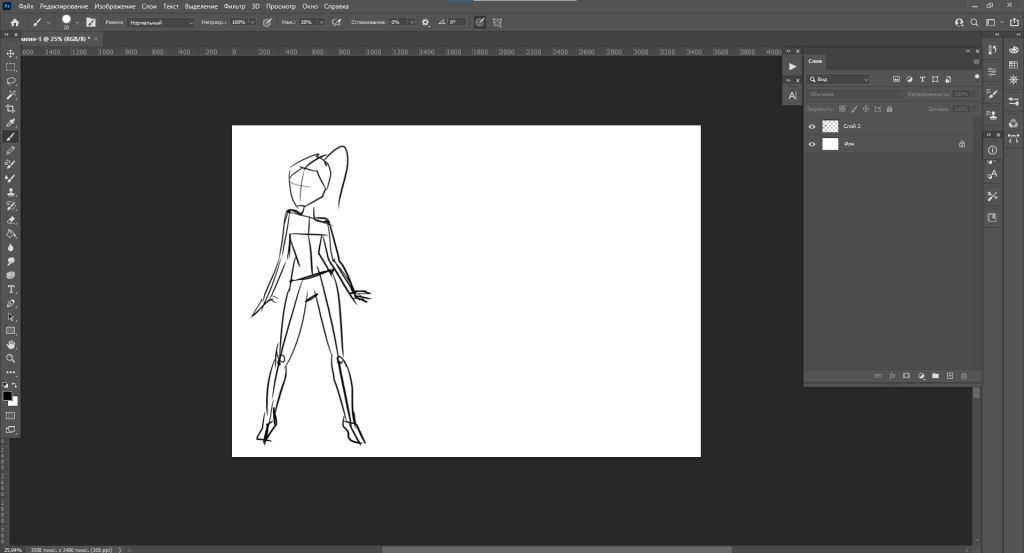Open the Изображение menu
1024x553 pixels.
tap(115, 6)
